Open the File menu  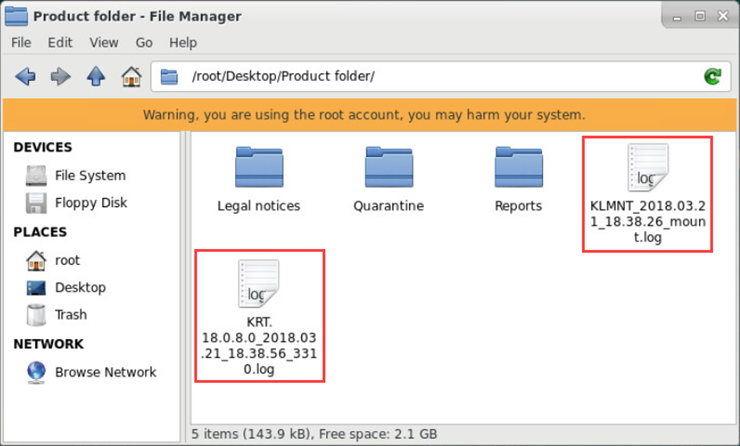tap(21, 42)
